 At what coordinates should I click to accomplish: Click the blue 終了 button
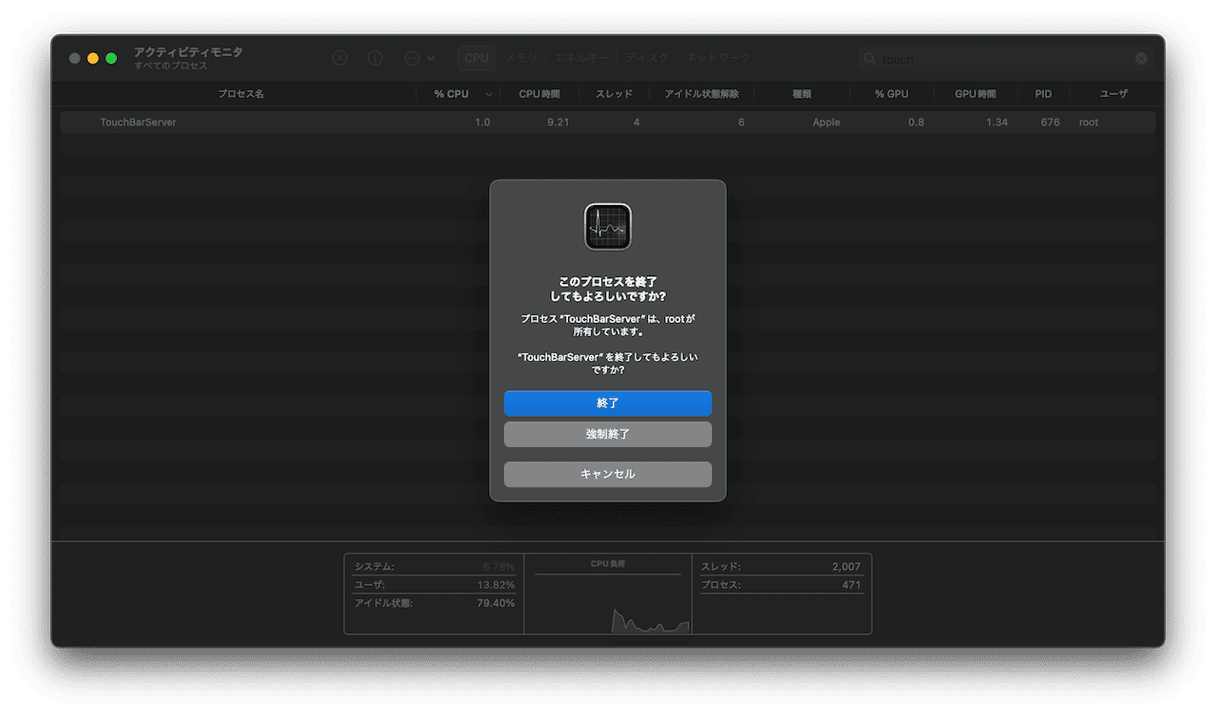coord(608,403)
